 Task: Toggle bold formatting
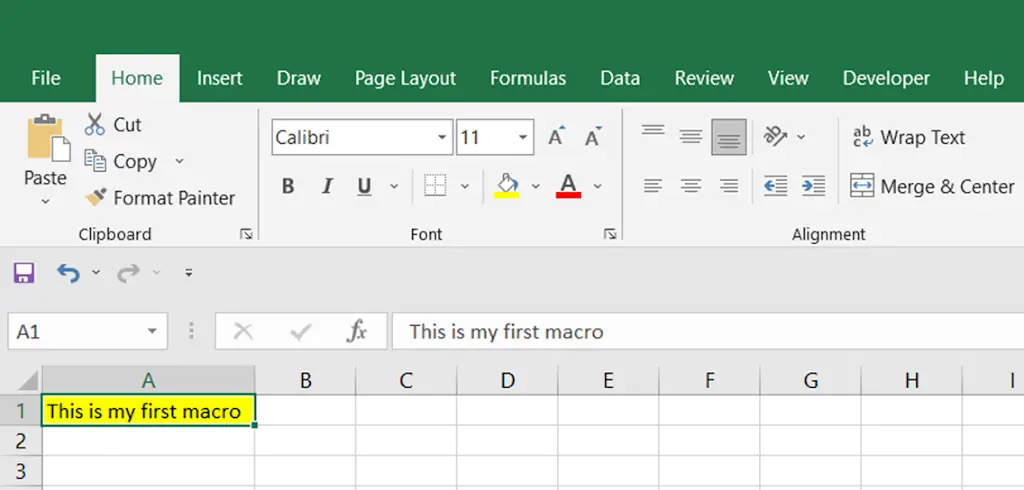[288, 186]
